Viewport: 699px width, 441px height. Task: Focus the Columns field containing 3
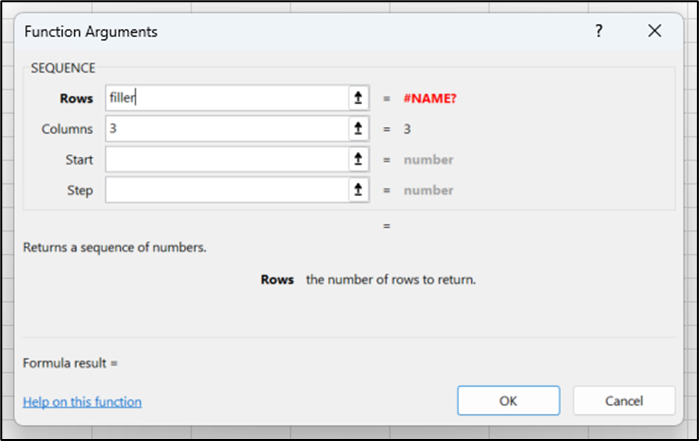click(x=225, y=129)
